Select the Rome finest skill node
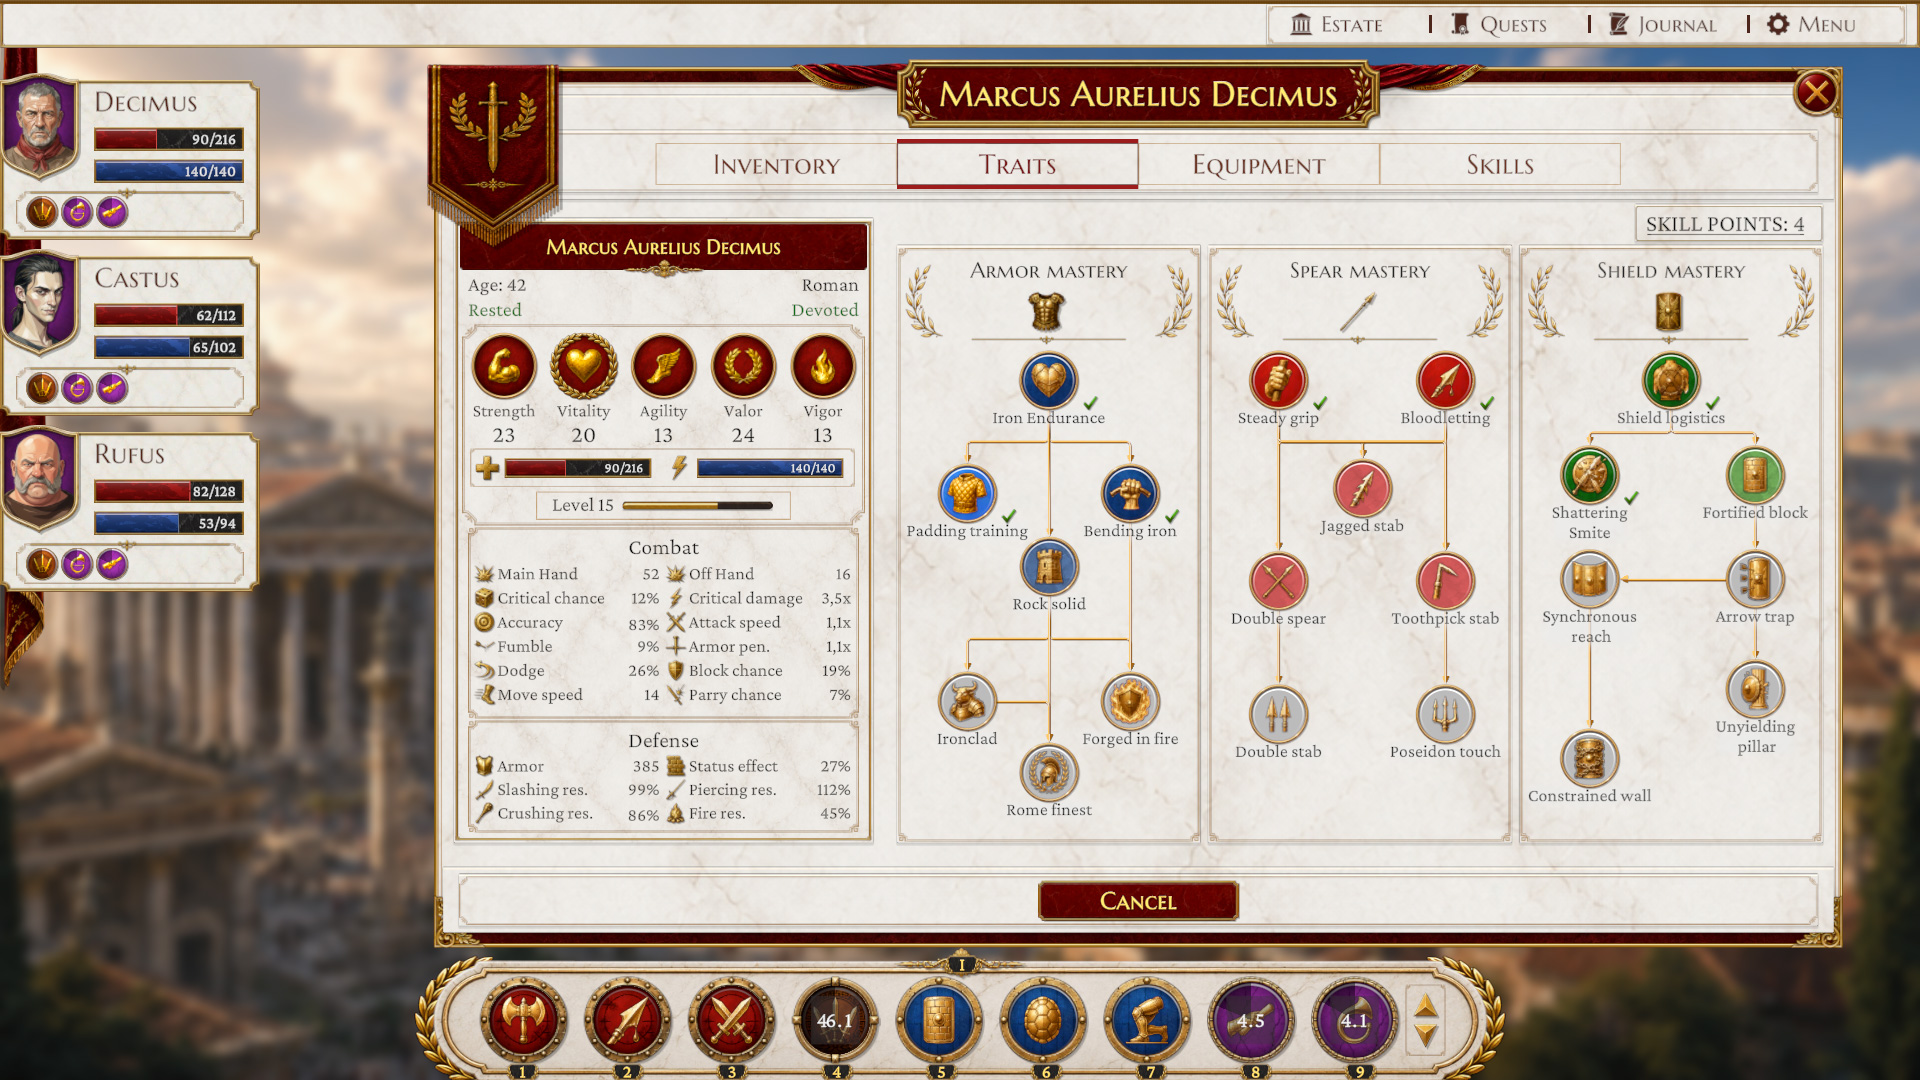Viewport: 1920px width, 1080px height. pos(1048,773)
